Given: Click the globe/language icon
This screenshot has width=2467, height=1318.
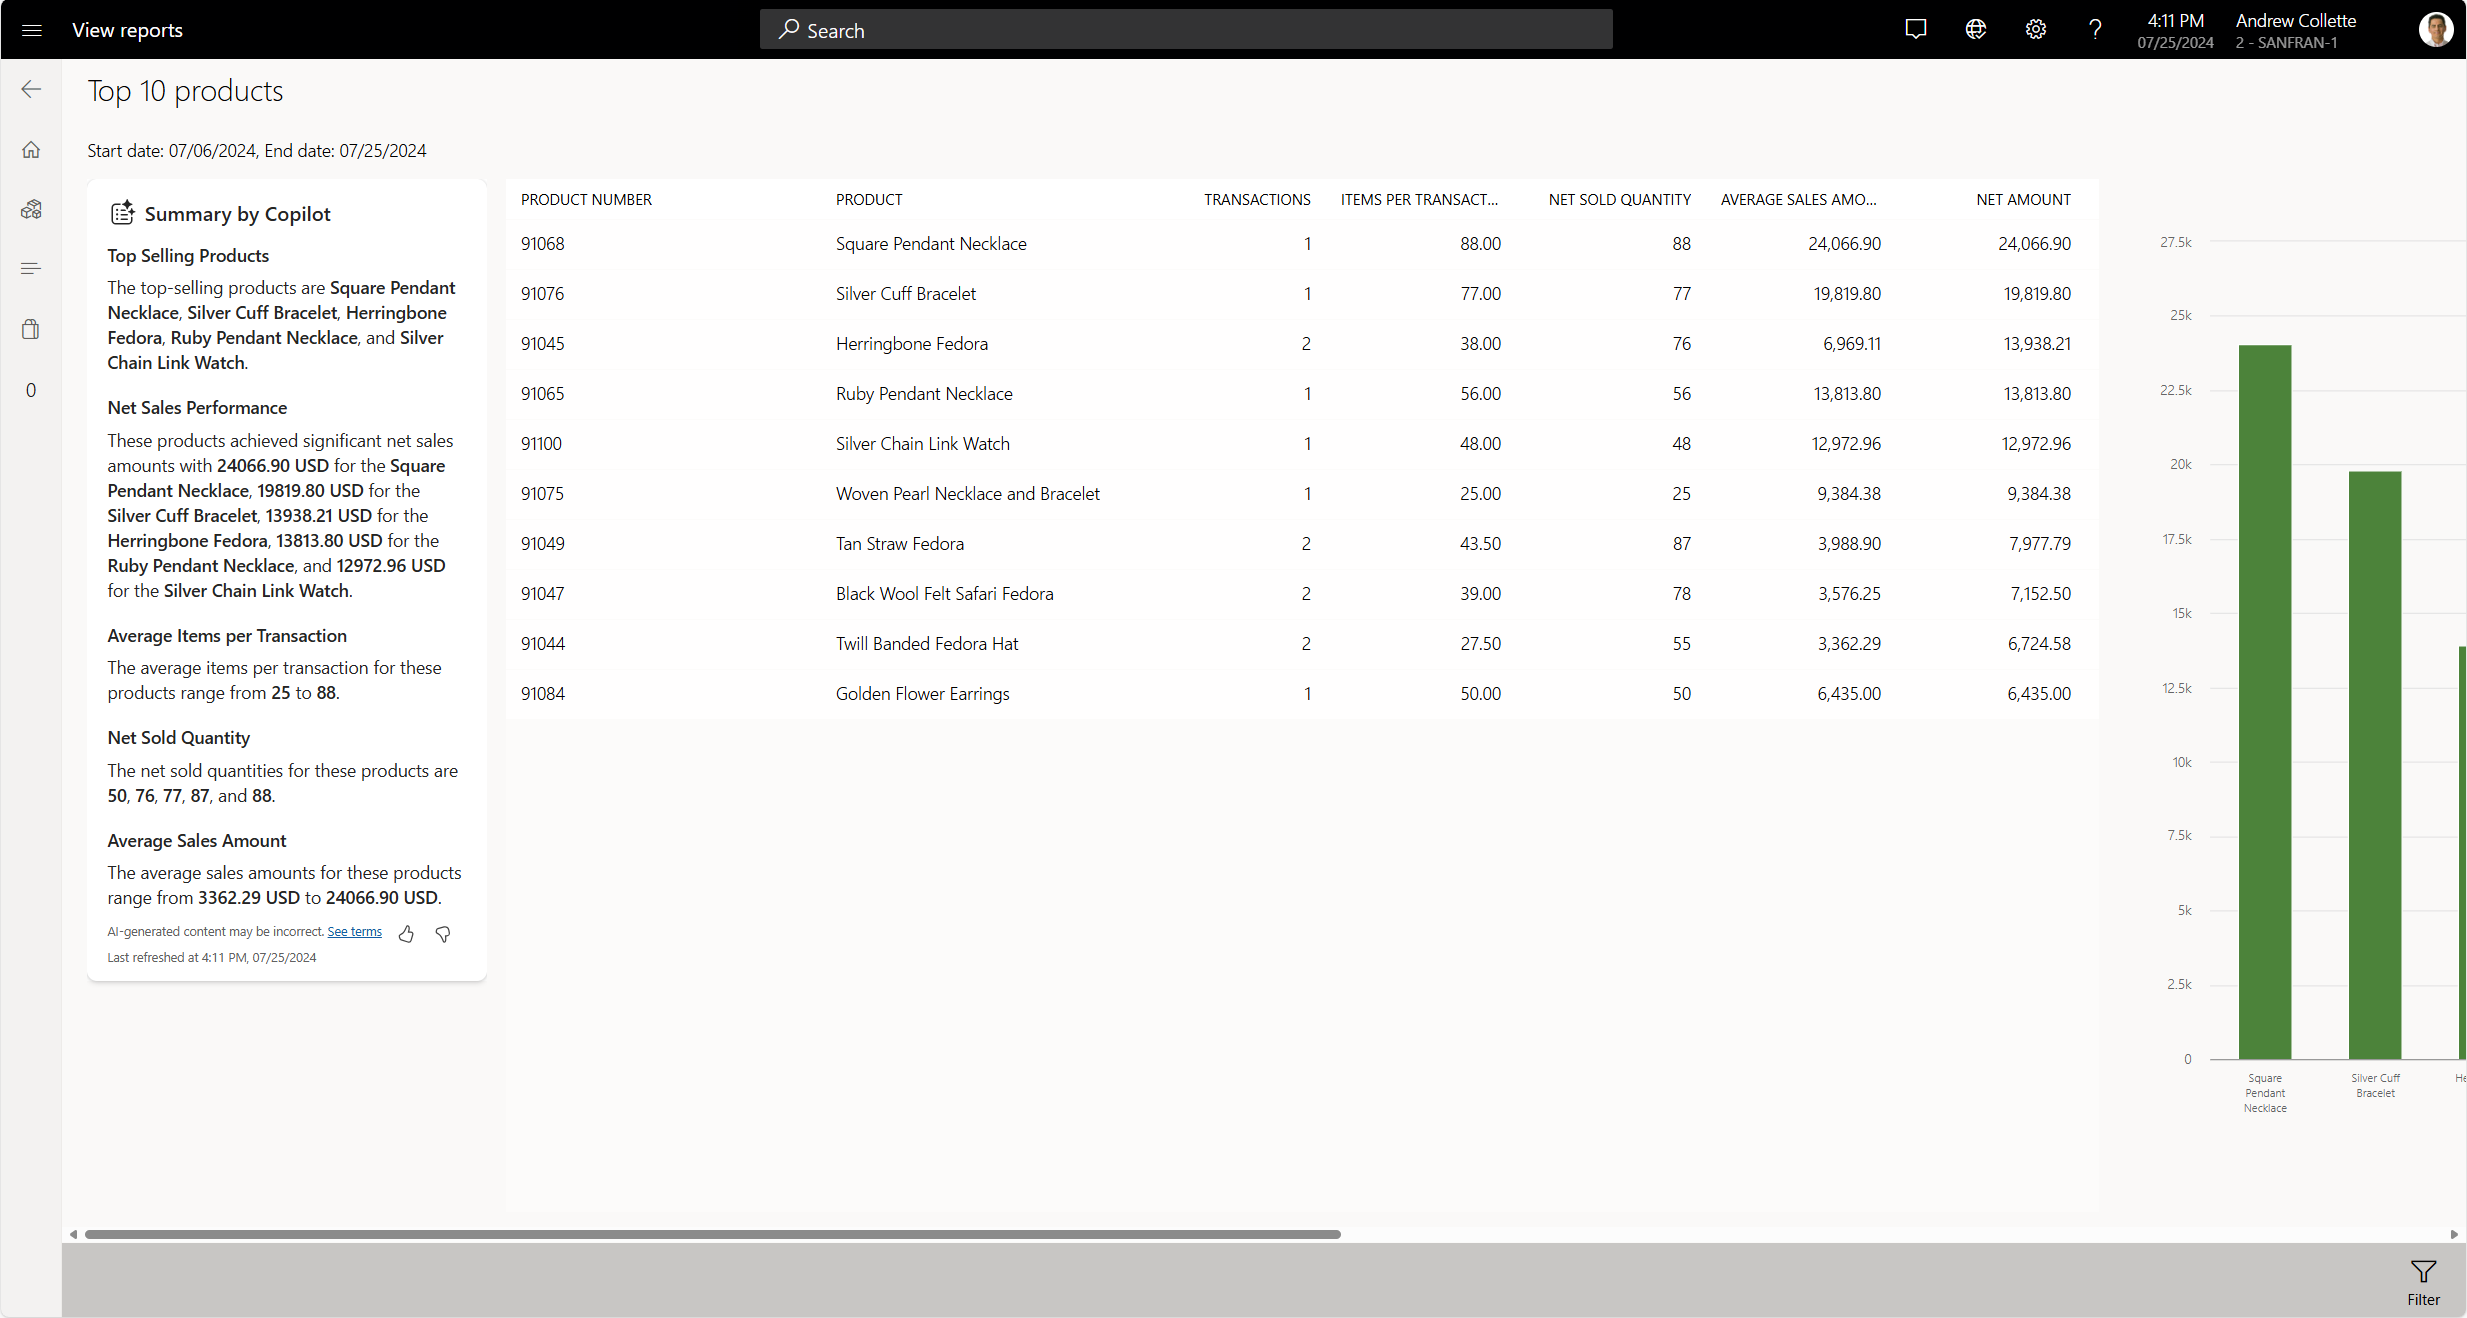Looking at the screenshot, I should [x=1976, y=29].
